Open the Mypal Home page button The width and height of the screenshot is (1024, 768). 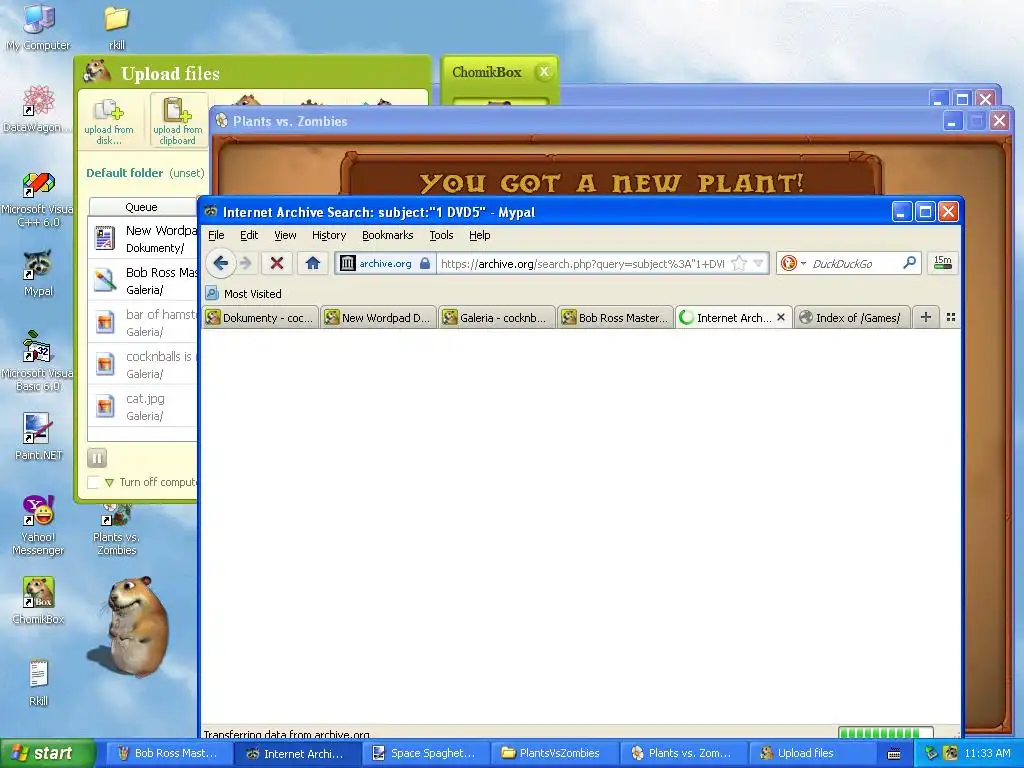(x=313, y=263)
